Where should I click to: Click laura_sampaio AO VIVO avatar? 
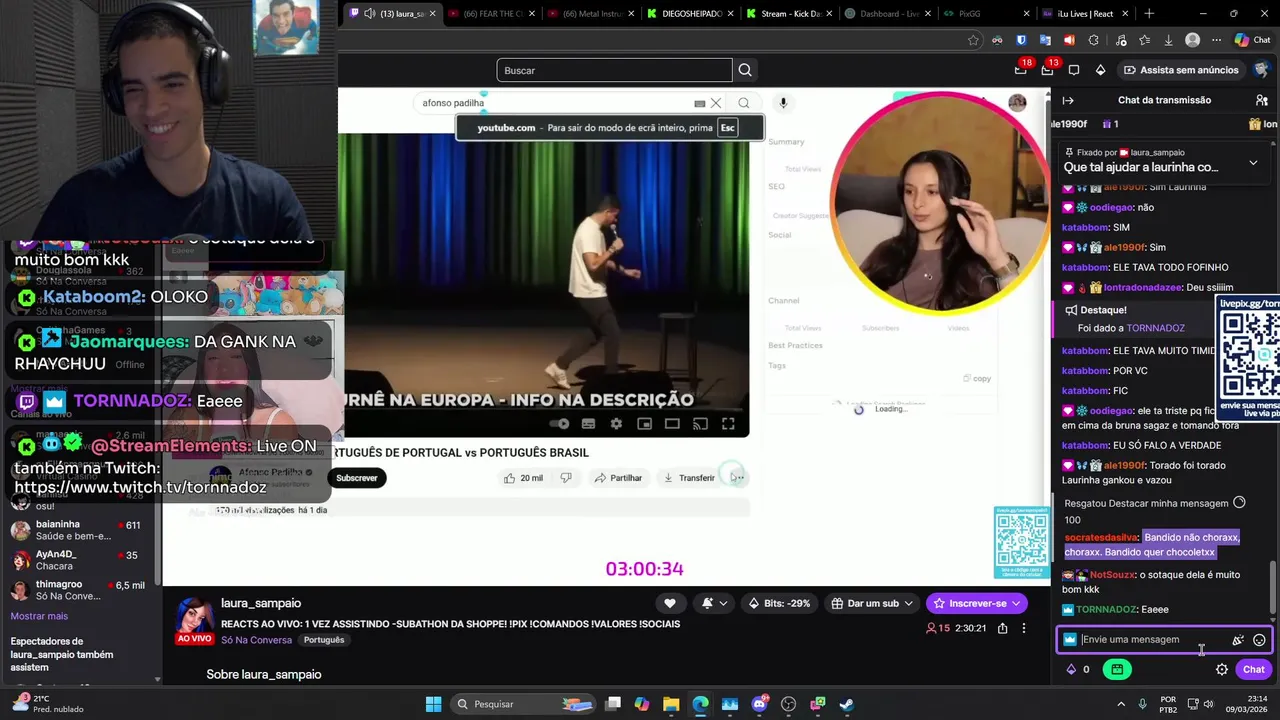tap(194, 621)
